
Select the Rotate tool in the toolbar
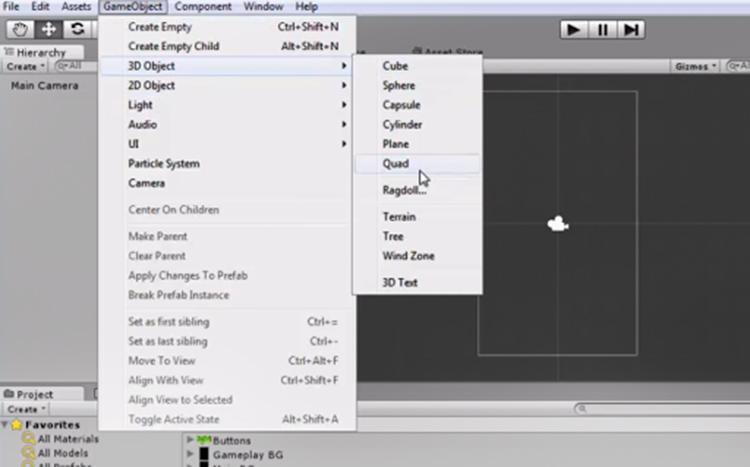(77, 29)
